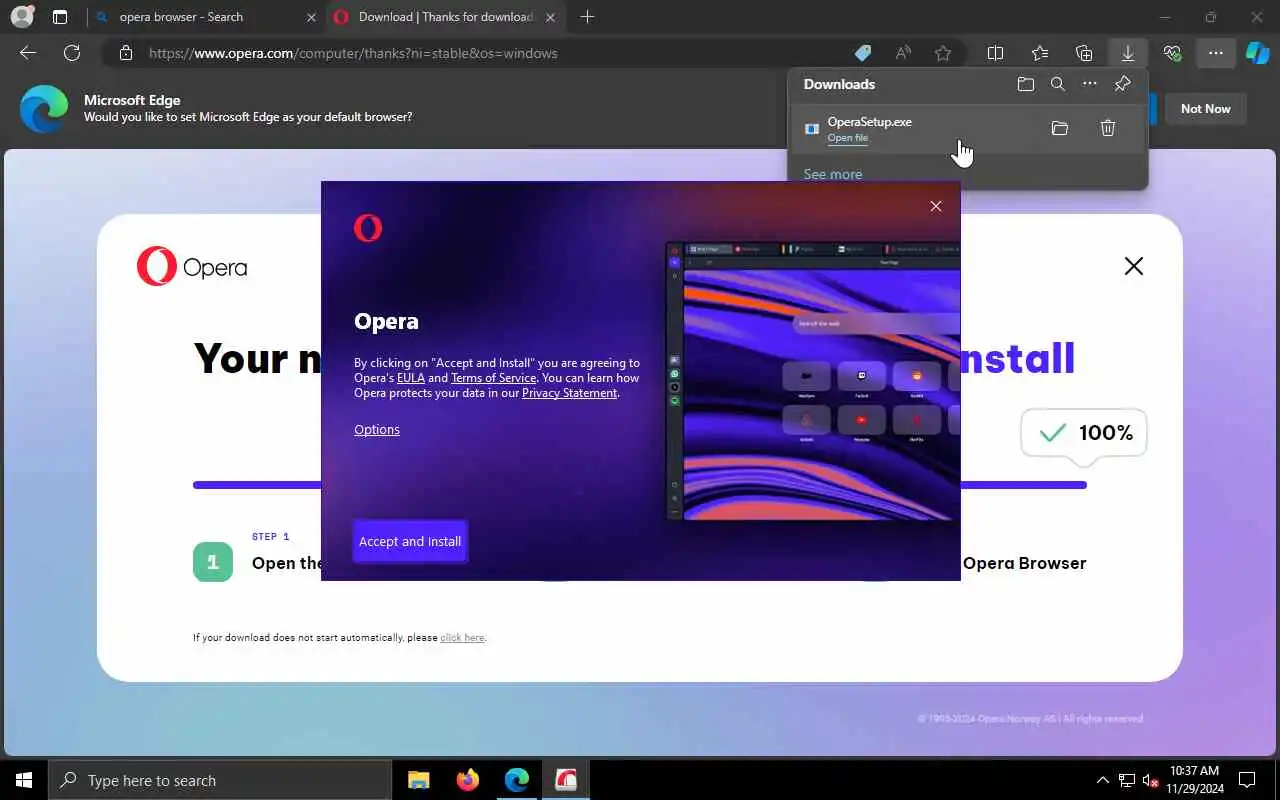The width and height of the screenshot is (1280, 800).
Task: Open the Favorites list icon
Action: pyautogui.click(x=1040, y=53)
